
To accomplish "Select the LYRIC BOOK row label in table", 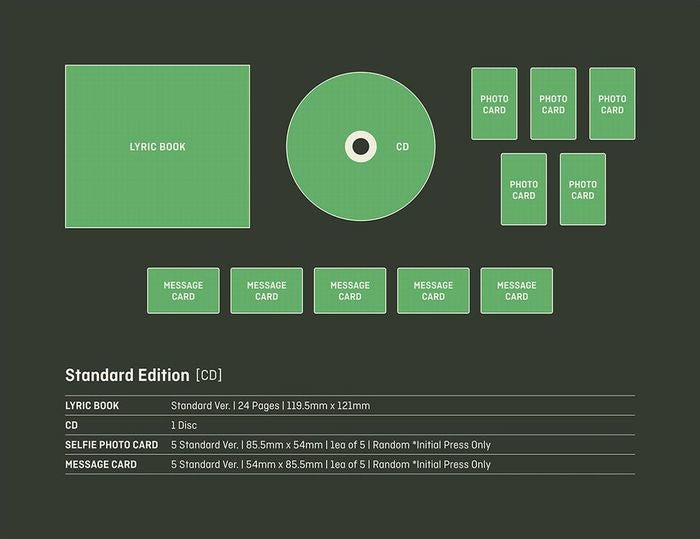I will click(92, 406).
